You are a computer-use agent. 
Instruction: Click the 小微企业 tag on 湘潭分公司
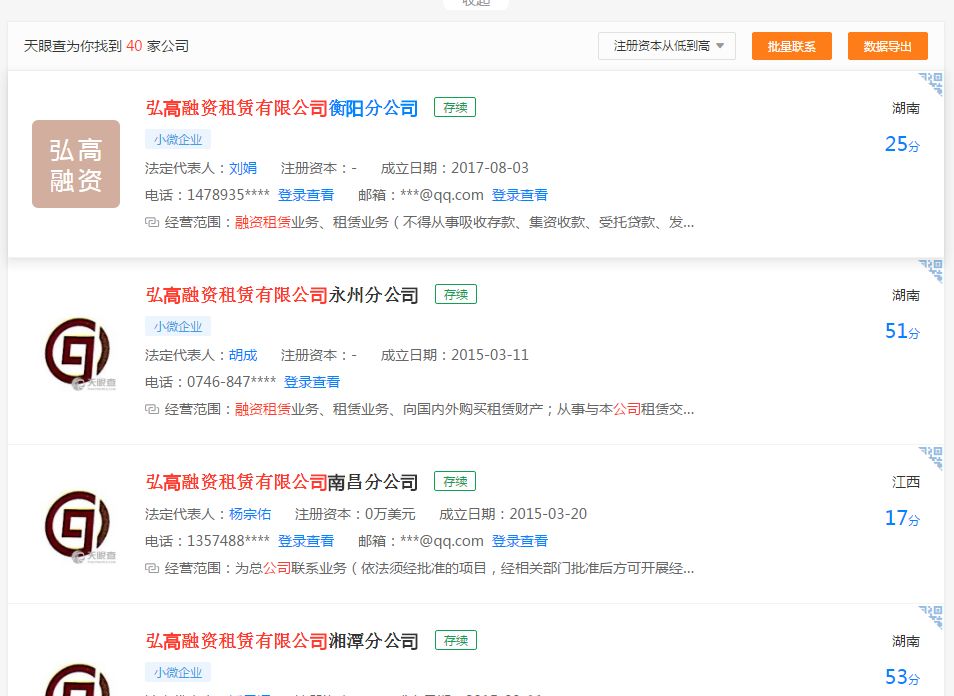(x=178, y=672)
